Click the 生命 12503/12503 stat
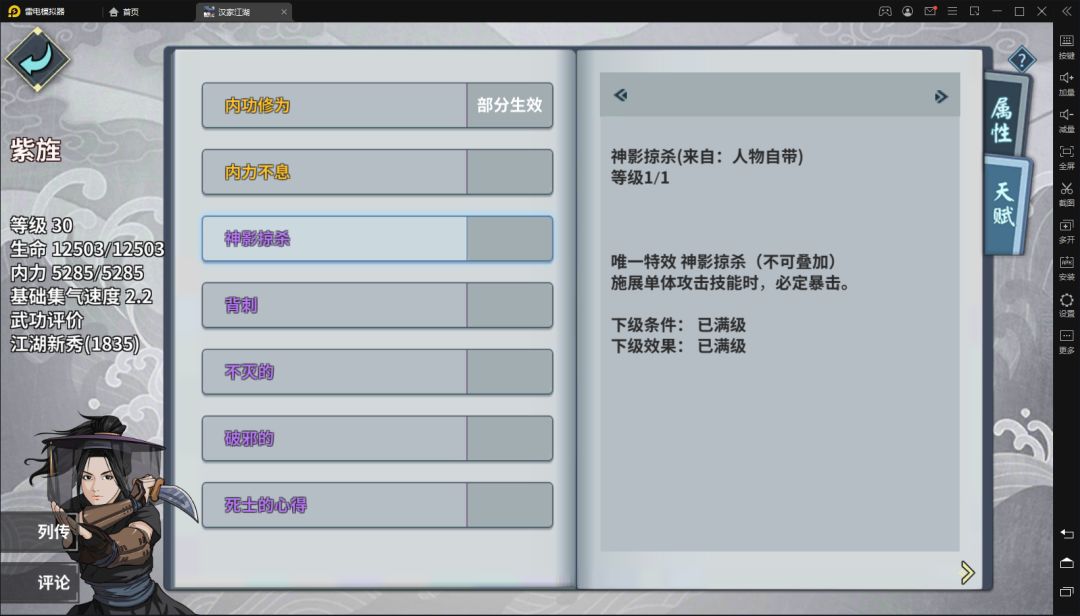 [87, 249]
